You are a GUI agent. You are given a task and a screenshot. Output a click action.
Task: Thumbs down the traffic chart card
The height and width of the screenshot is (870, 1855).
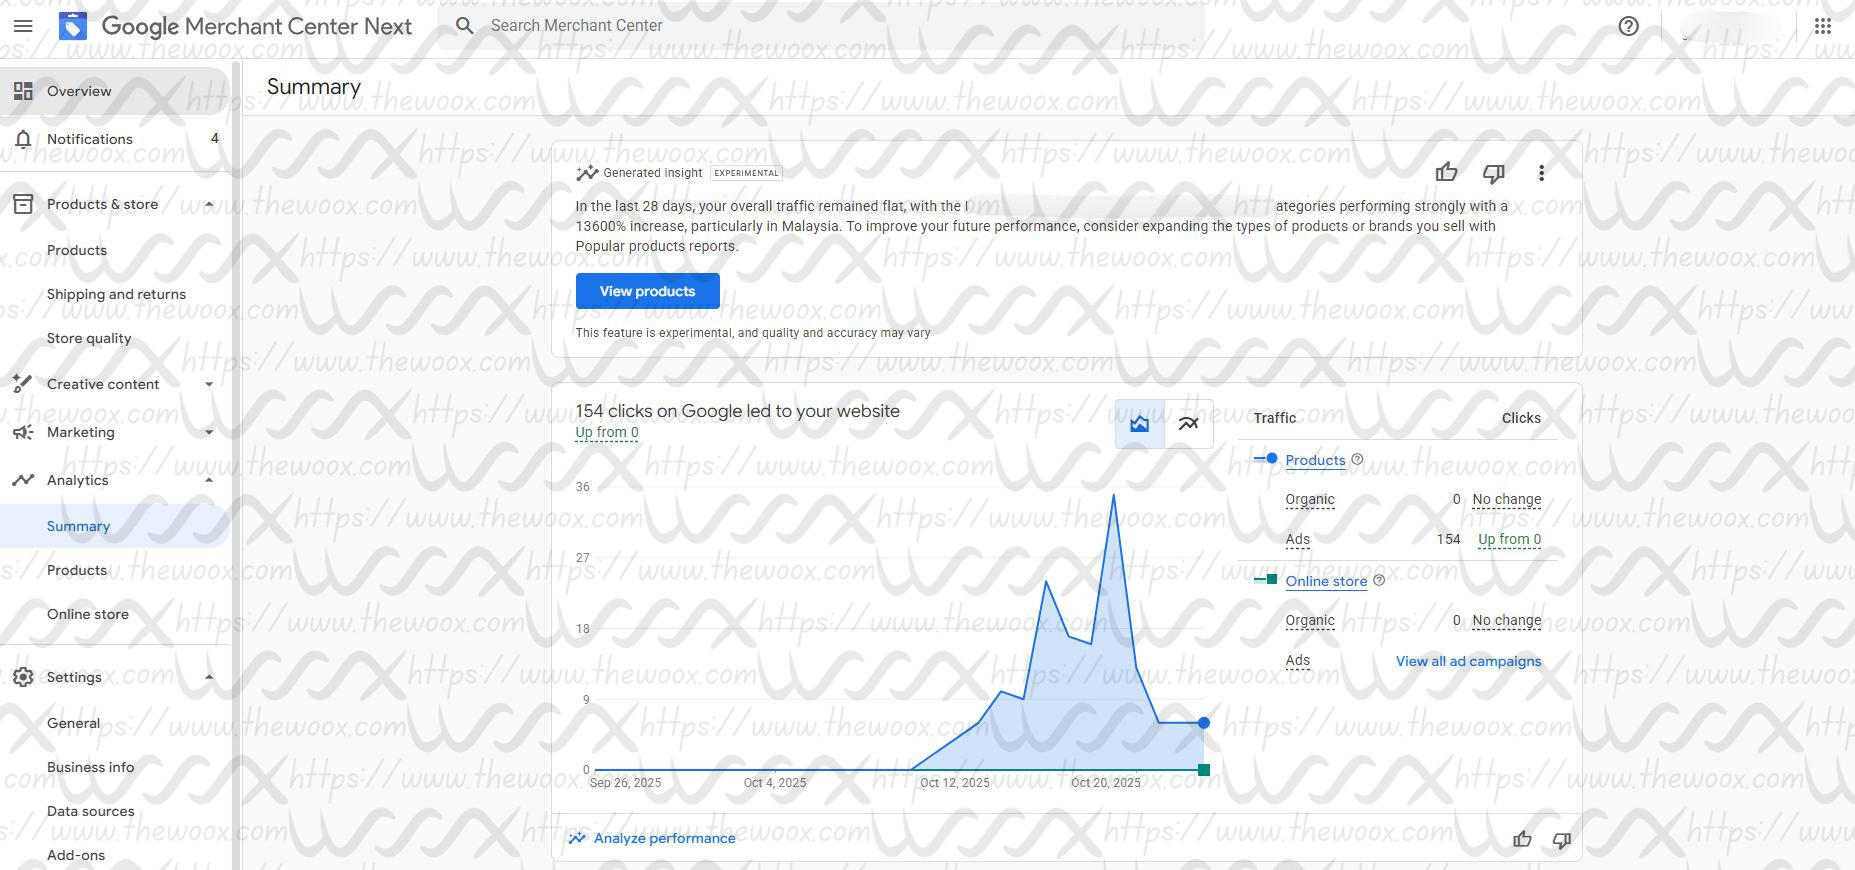1561,840
